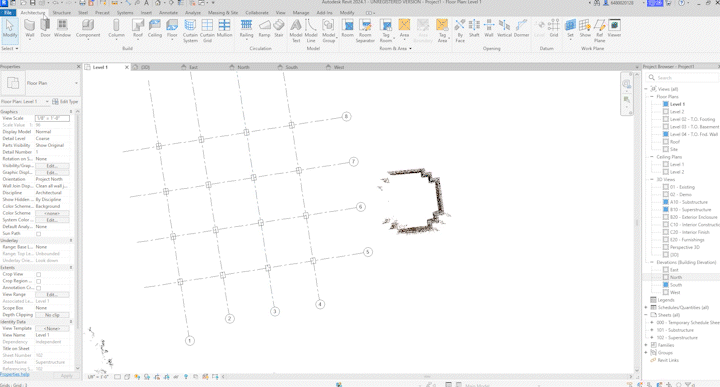Open the File menu
Image resolution: width=720 pixels, height=387 pixels.
tap(8, 13)
